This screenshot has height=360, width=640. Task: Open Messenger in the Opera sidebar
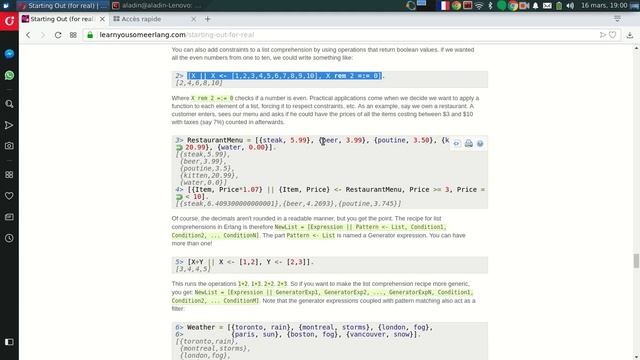(x=9, y=54)
